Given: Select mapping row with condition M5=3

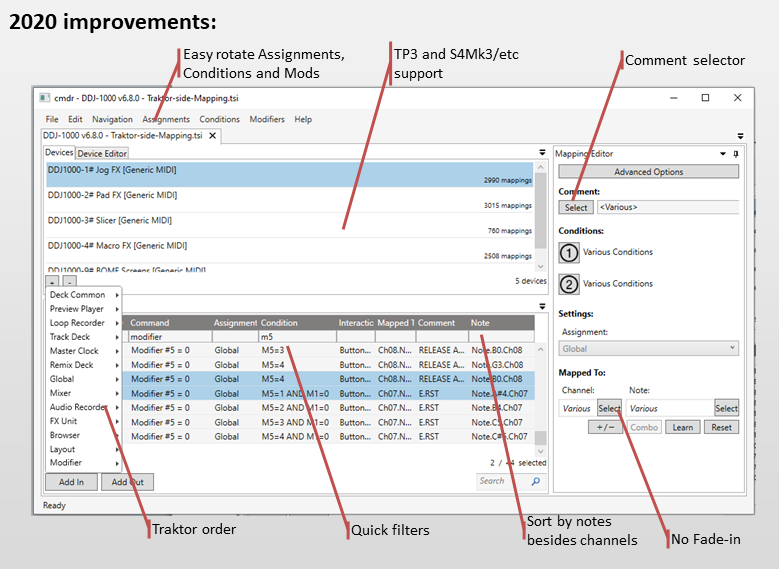Looking at the screenshot, I should 328,350.
